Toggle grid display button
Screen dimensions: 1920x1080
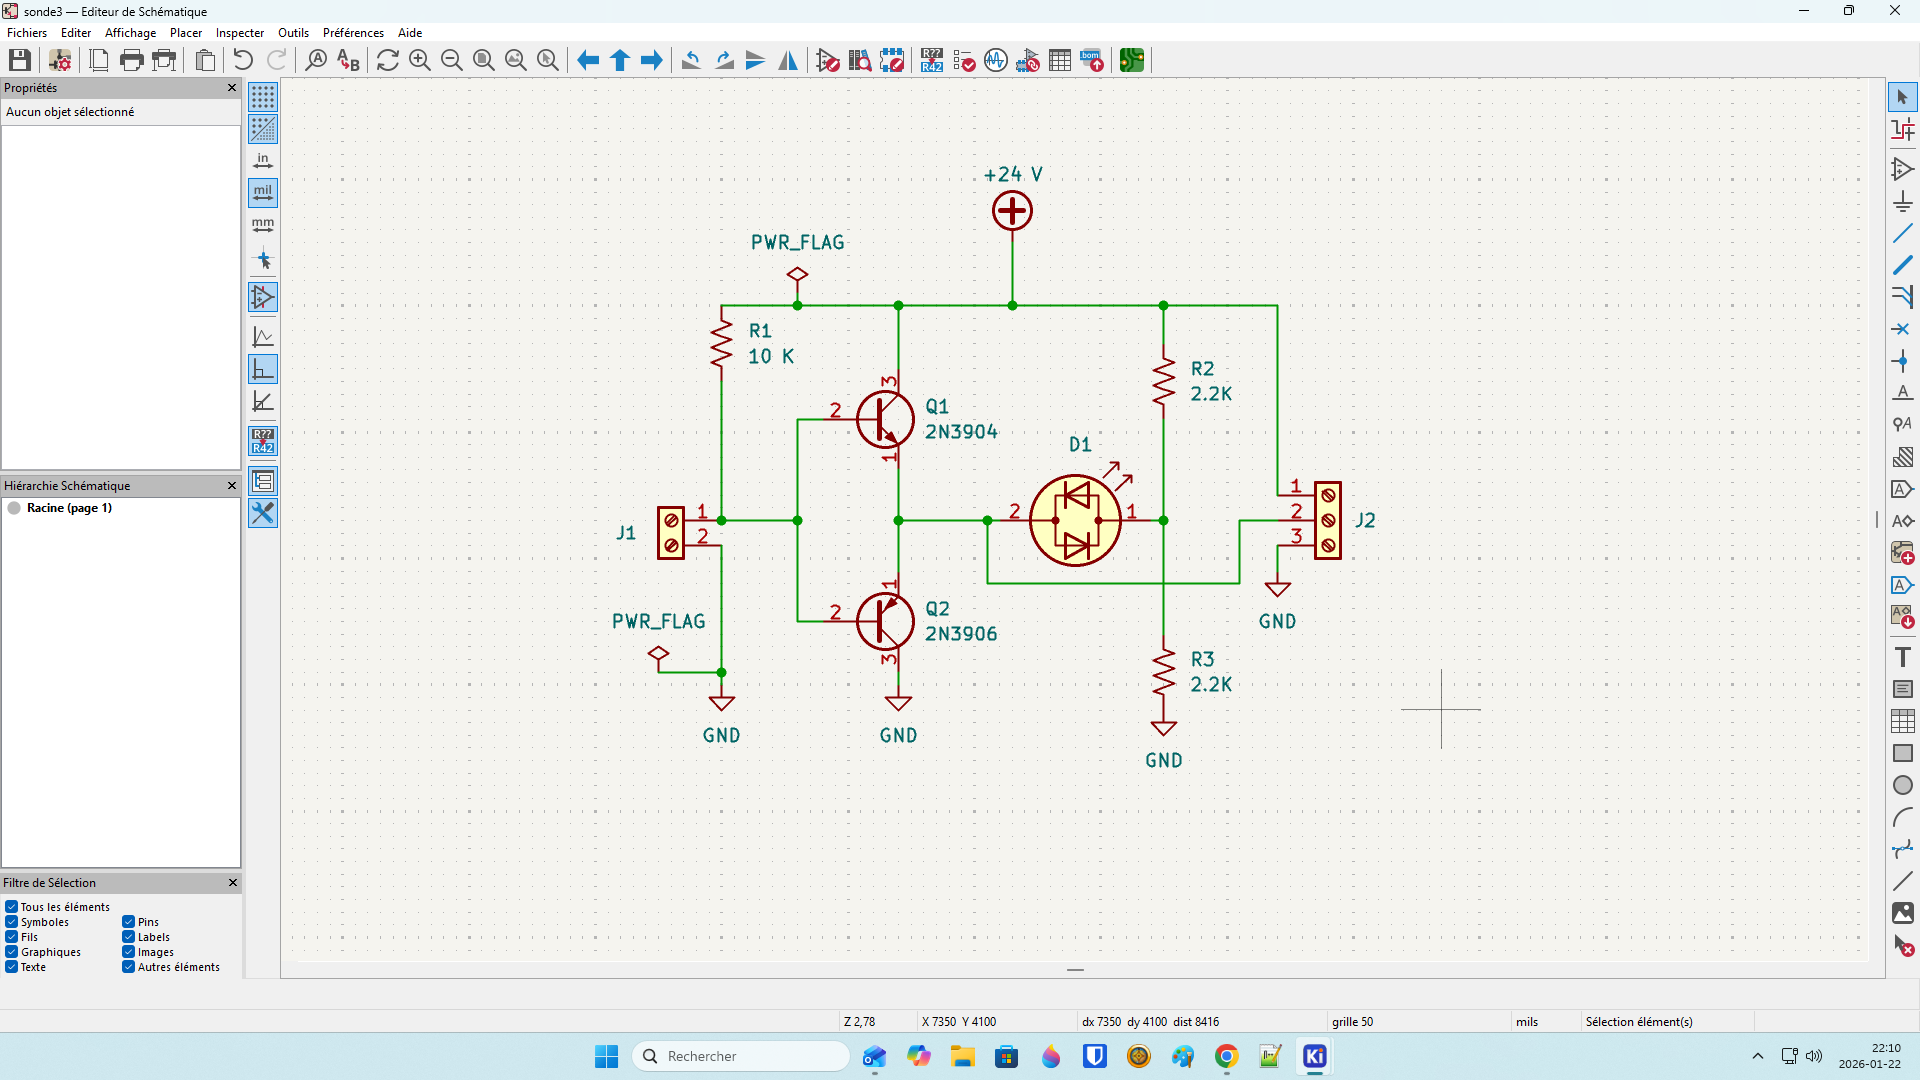pyautogui.click(x=263, y=97)
